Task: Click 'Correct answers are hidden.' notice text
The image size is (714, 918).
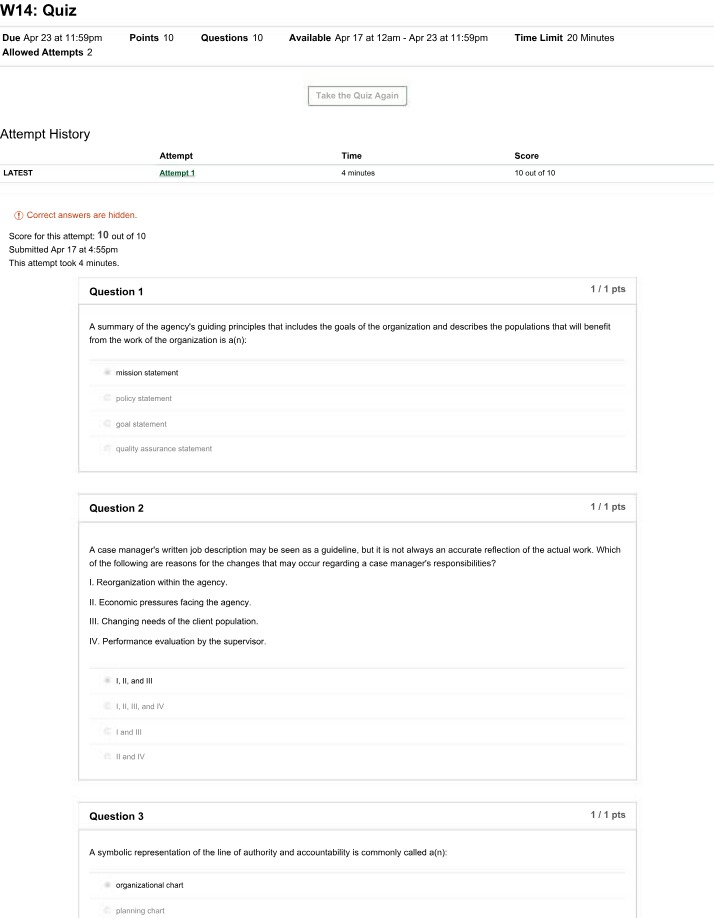Action: [x=81, y=215]
